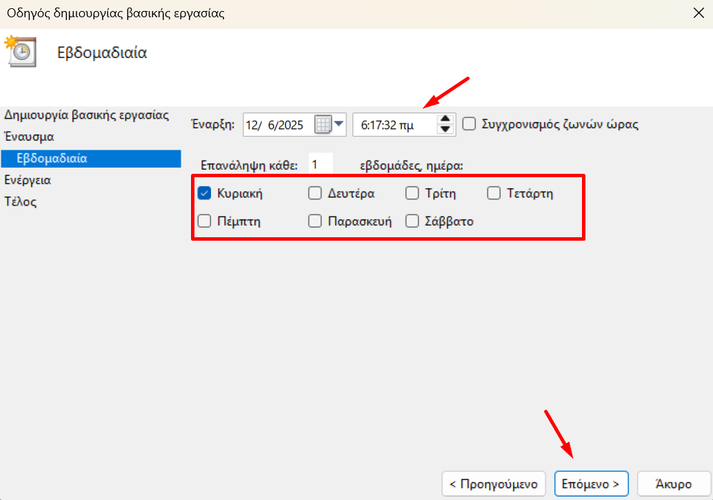Select the Πέμπτη checkbox
The image size is (713, 500).
click(x=204, y=221)
